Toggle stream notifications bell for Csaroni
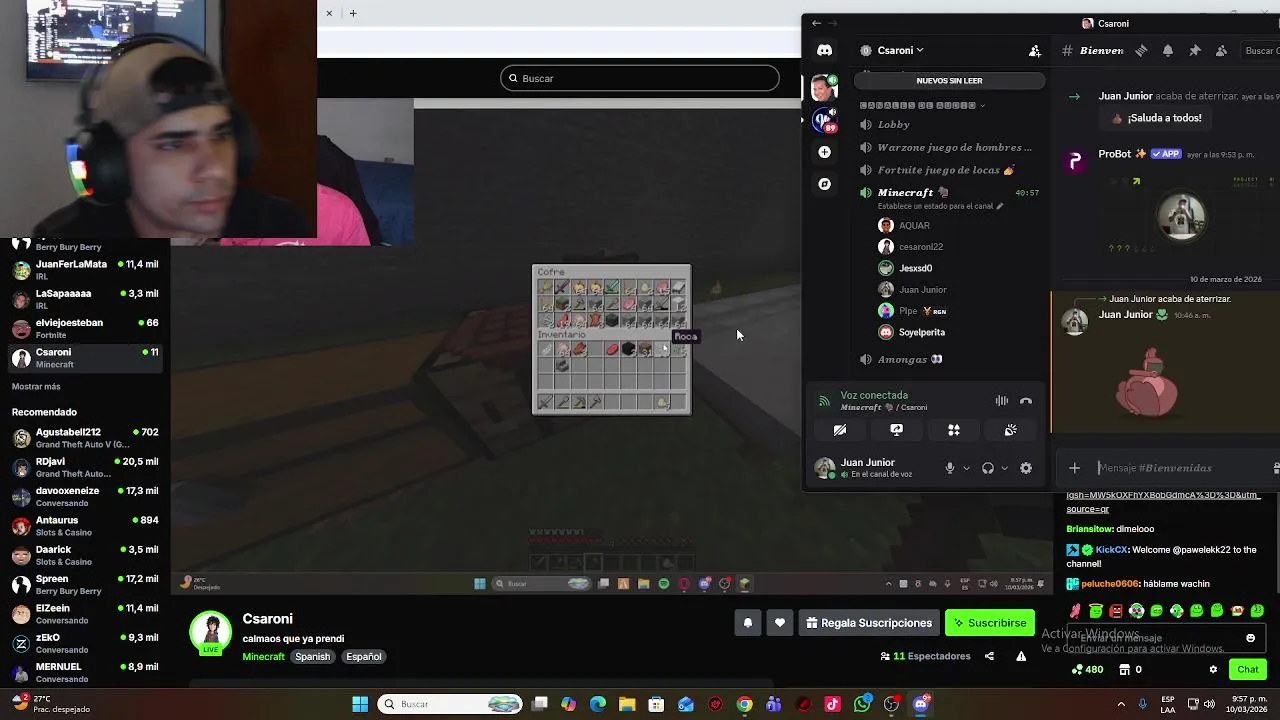Viewport: 1280px width, 720px height. click(747, 623)
